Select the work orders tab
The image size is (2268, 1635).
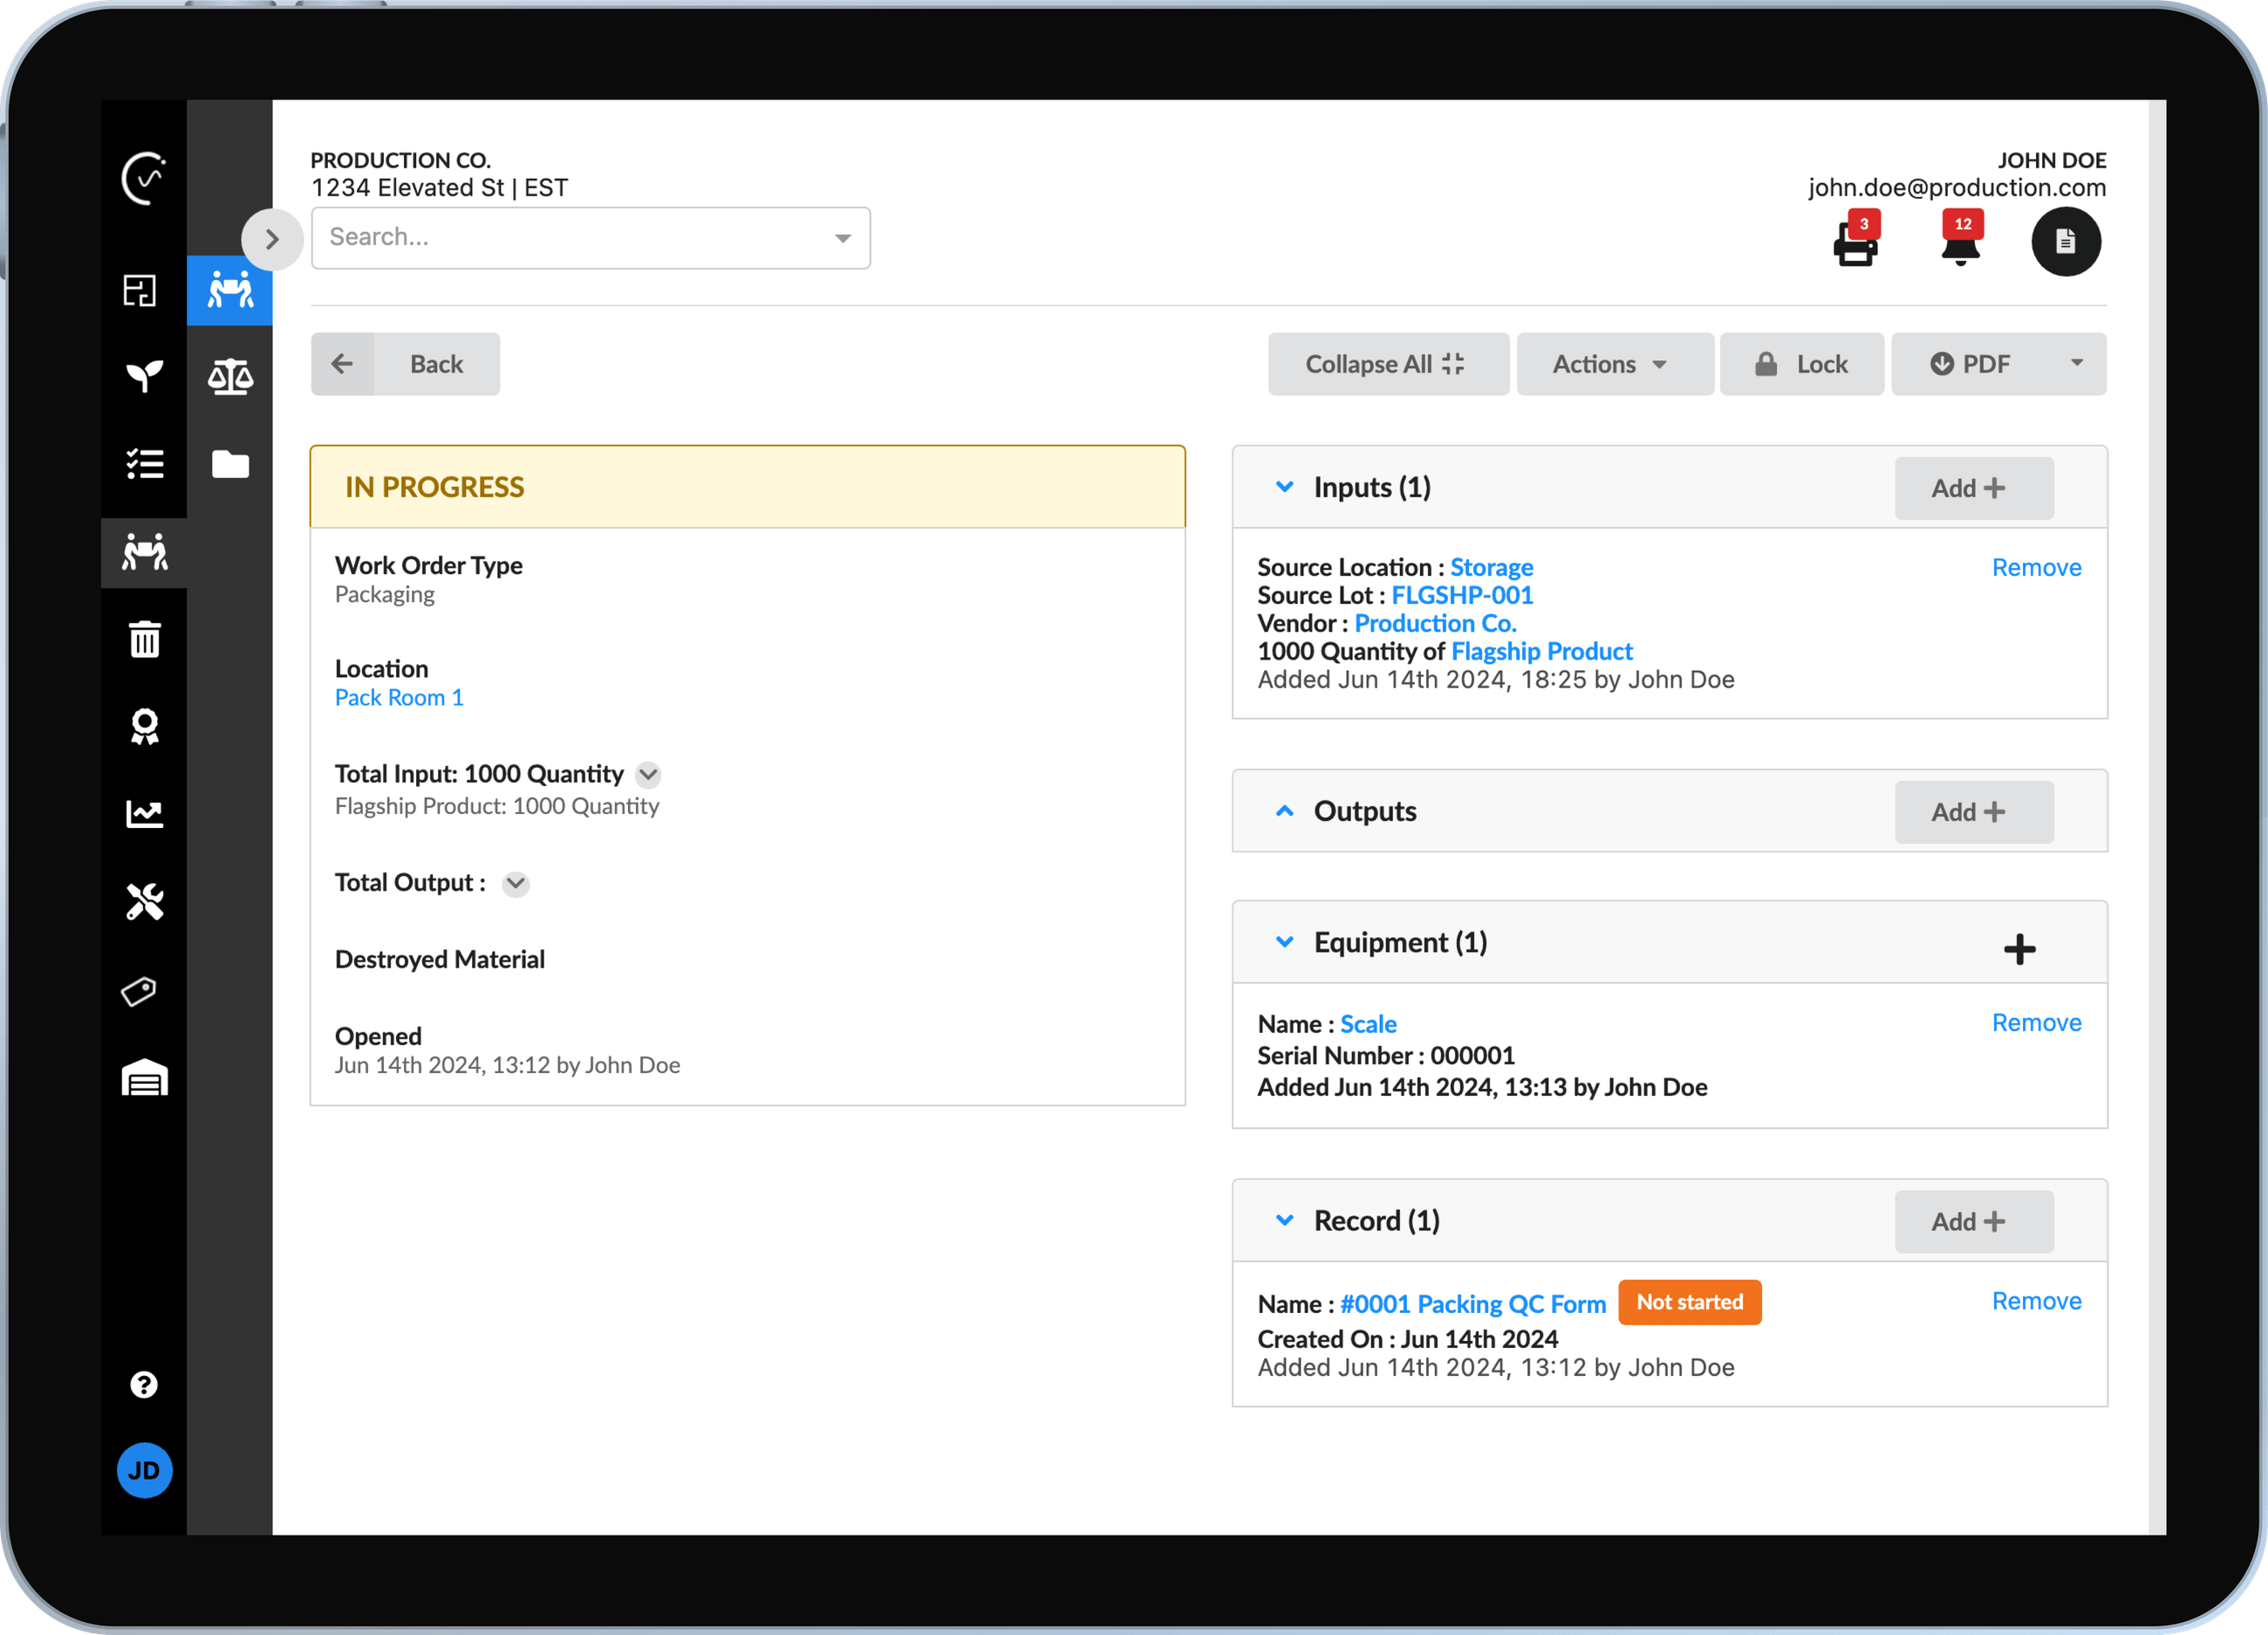click(x=230, y=291)
